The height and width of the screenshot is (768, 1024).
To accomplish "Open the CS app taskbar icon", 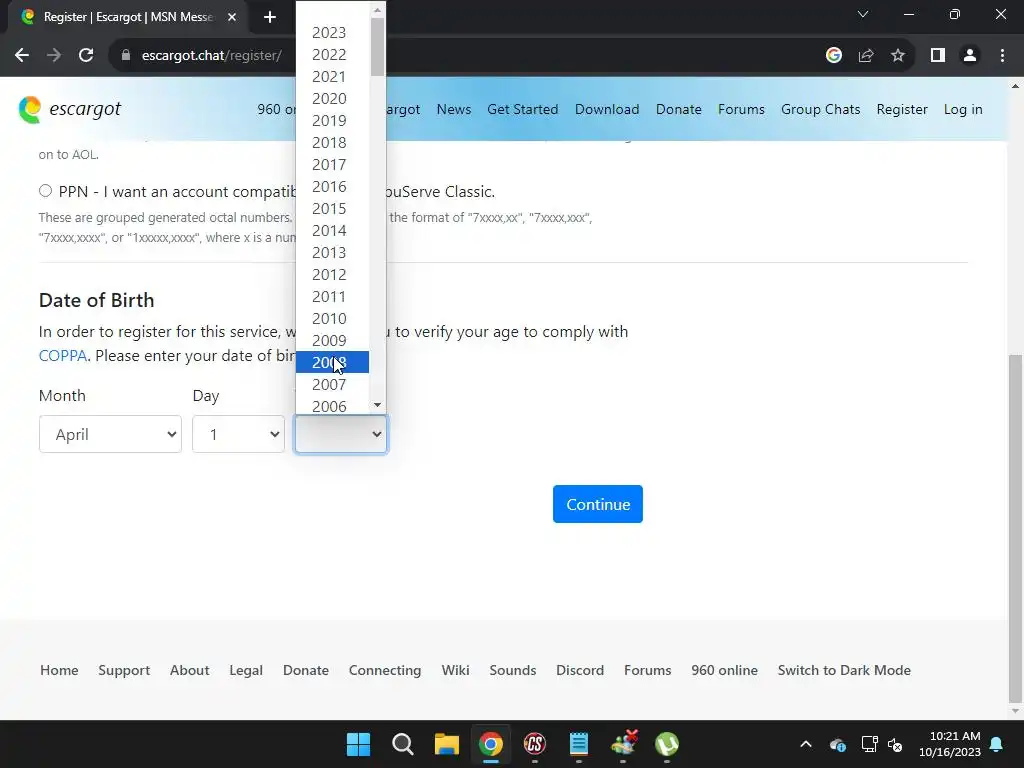I will [x=535, y=744].
